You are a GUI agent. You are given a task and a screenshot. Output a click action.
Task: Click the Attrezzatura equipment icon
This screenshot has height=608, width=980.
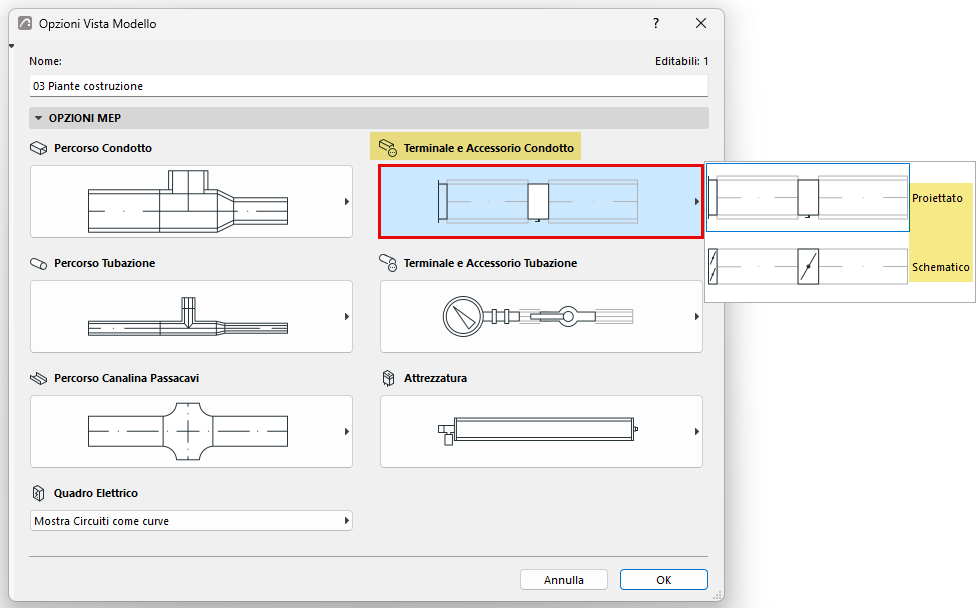(388, 378)
